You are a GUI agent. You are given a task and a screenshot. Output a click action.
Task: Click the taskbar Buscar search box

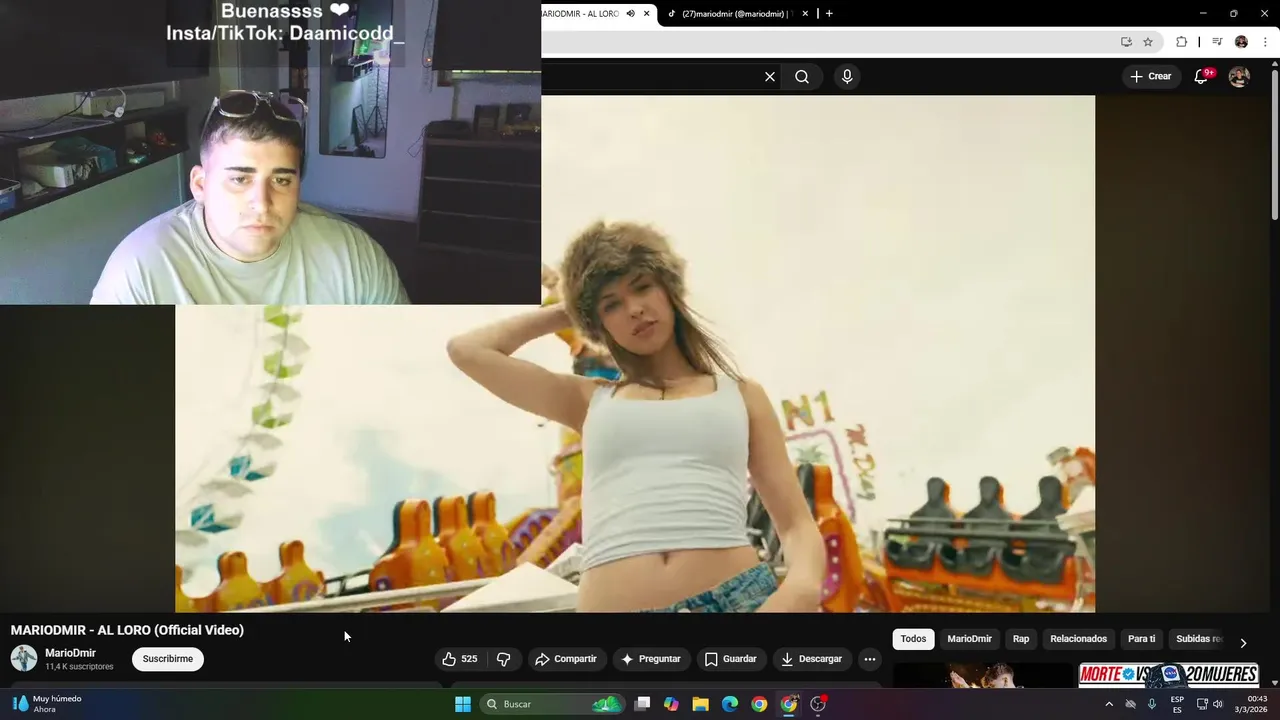[552, 704]
